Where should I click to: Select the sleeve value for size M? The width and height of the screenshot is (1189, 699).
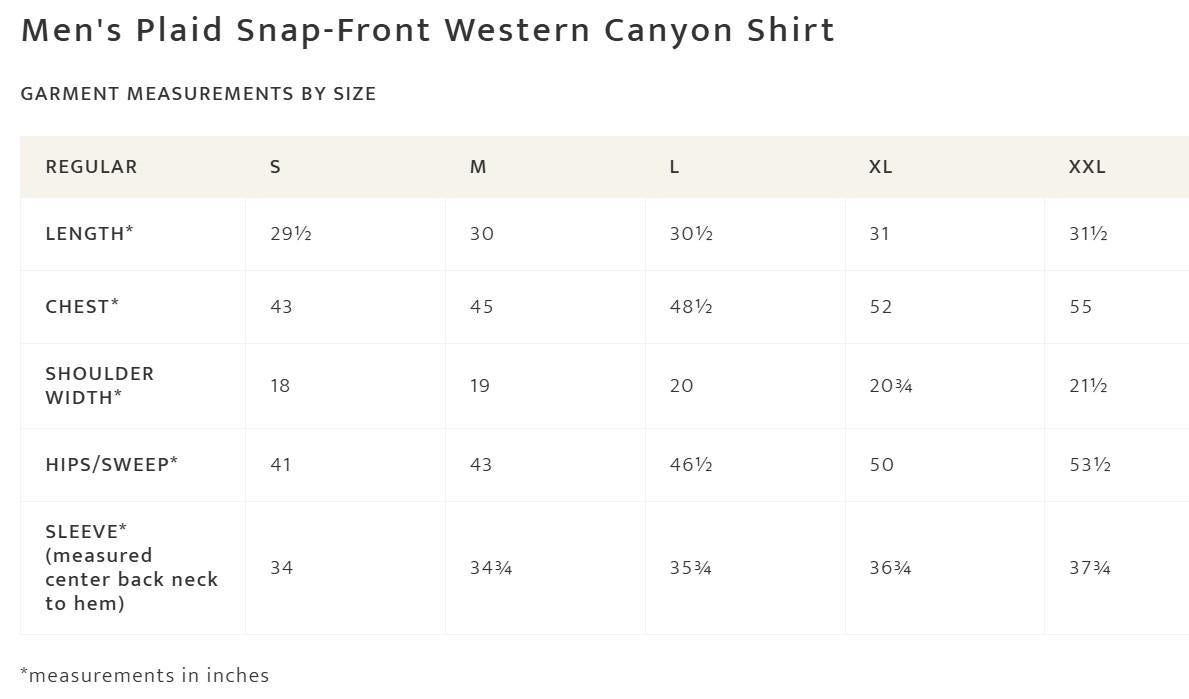click(x=491, y=568)
